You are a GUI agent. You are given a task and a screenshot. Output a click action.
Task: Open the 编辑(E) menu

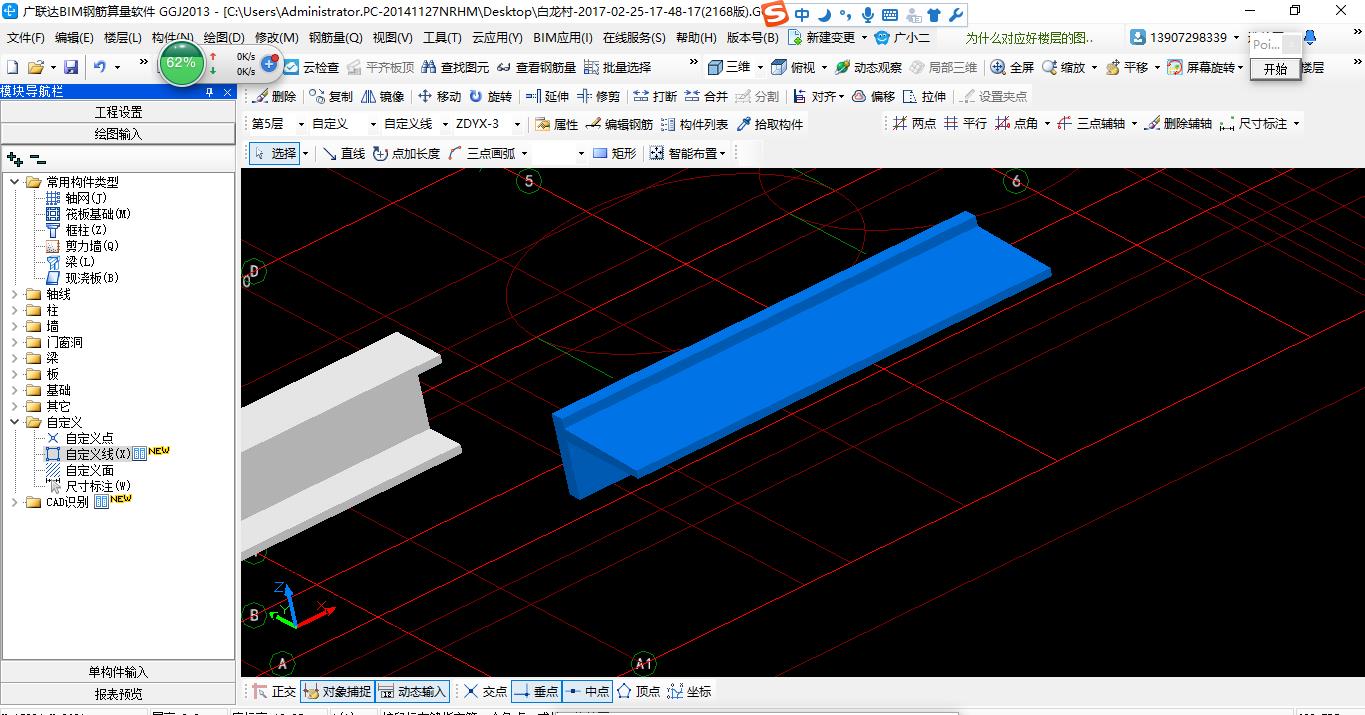coord(74,38)
